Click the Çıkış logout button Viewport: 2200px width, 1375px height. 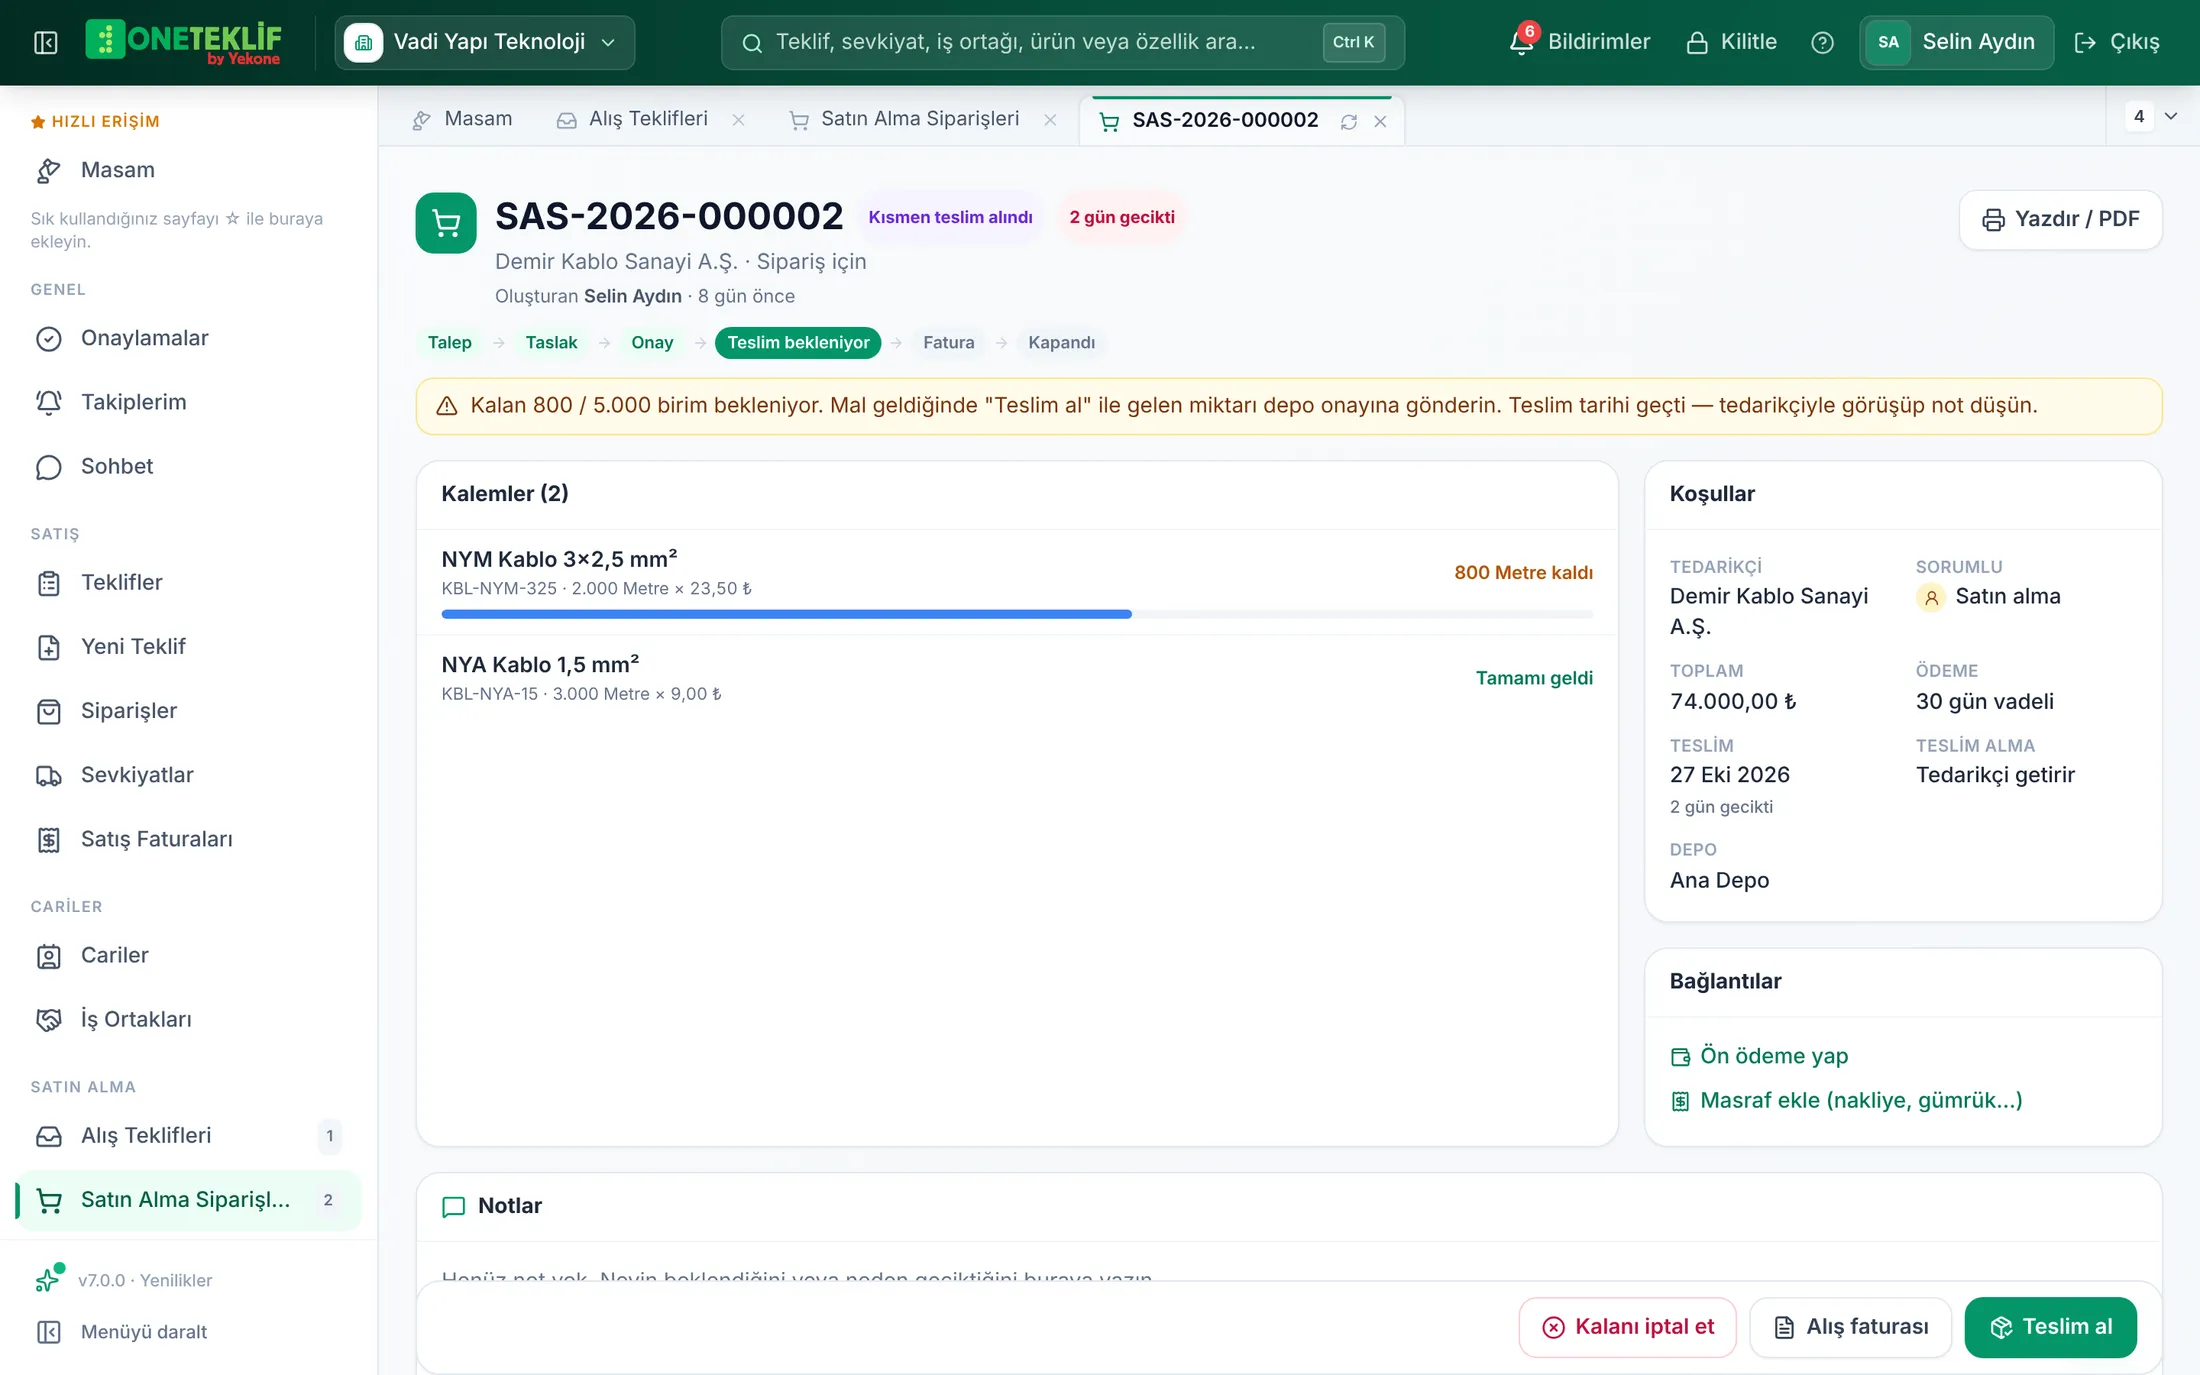2117,42
